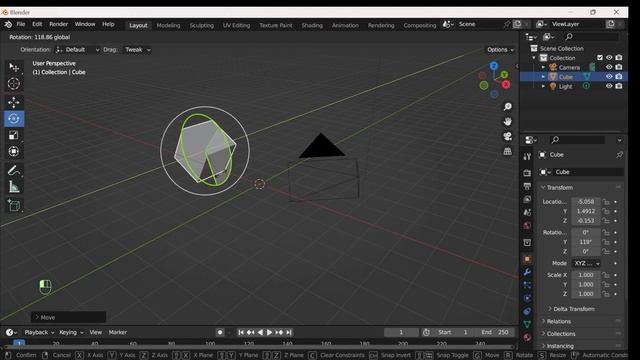Expand the Cube tree item
The height and width of the screenshot is (360, 640).
coord(543,77)
